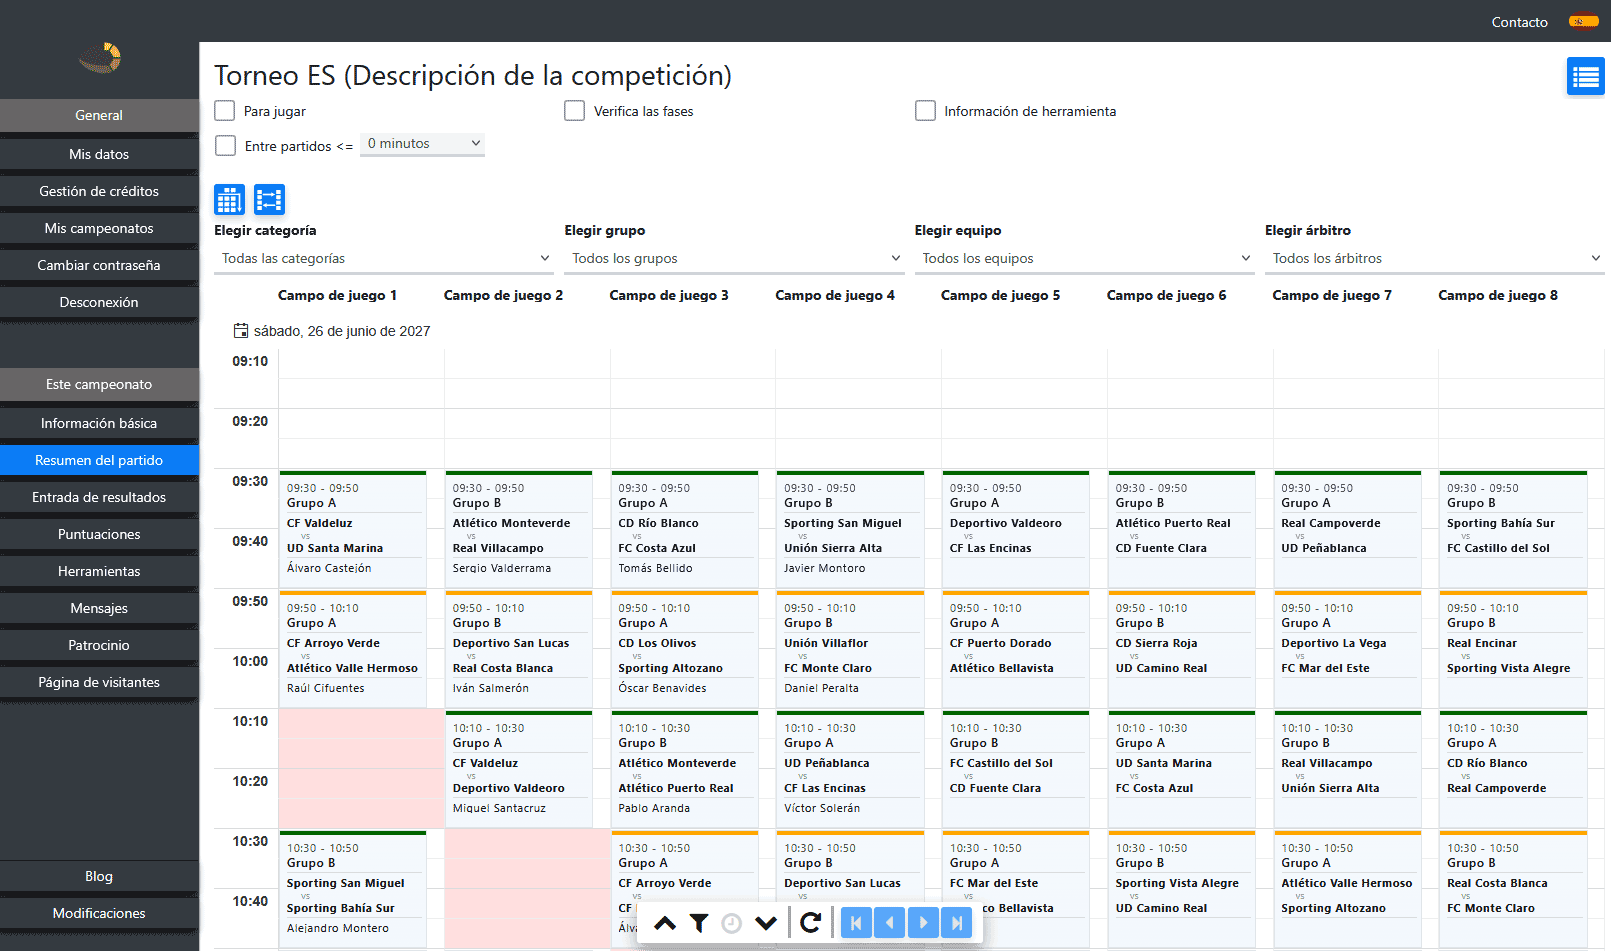Click the Blog sidebar link
The width and height of the screenshot is (1611, 951).
[99, 876]
